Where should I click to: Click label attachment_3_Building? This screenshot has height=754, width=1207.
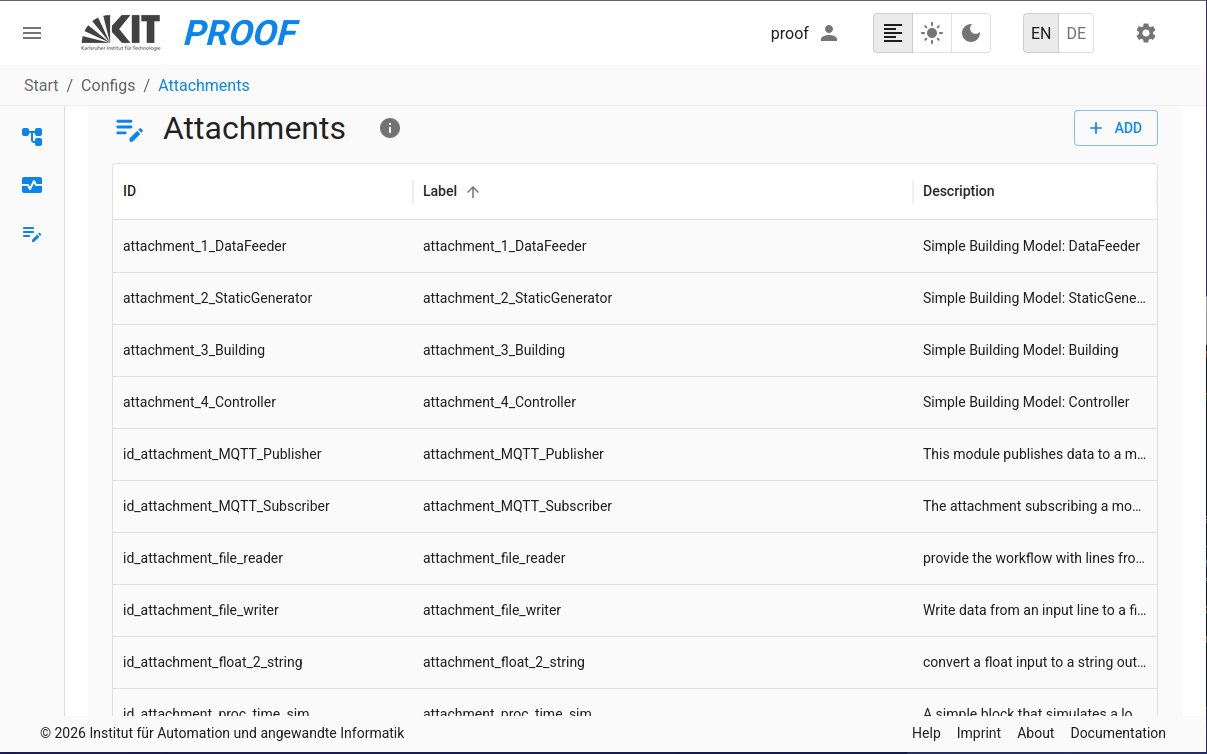(494, 350)
